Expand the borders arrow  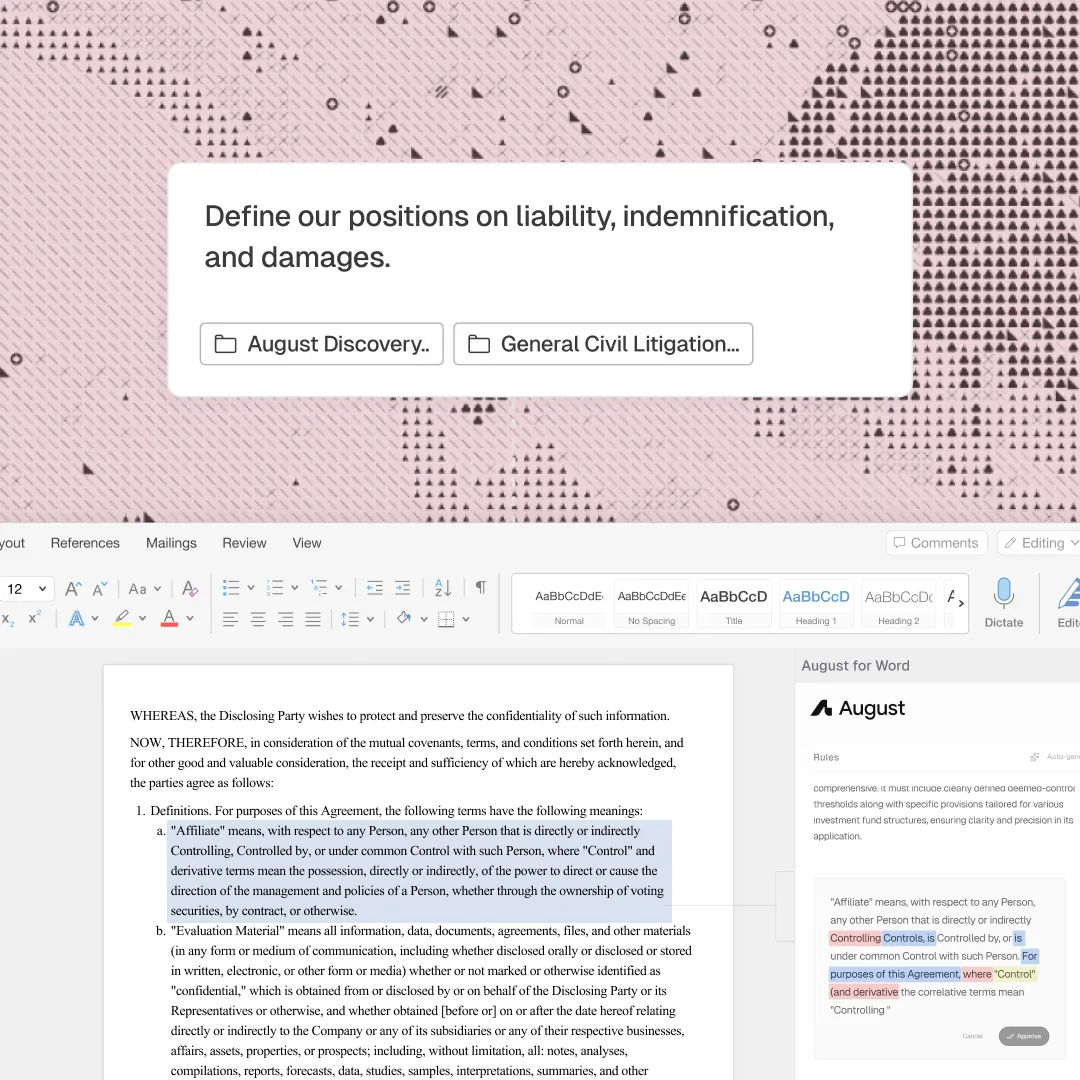466,619
